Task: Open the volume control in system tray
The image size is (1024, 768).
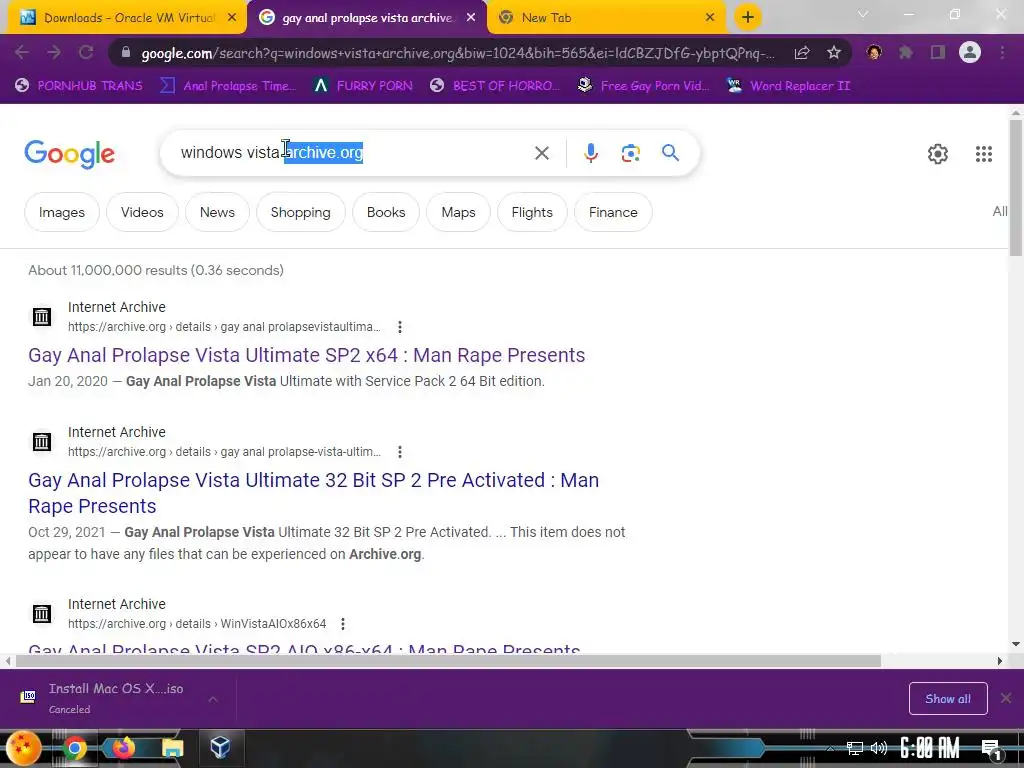Action: pos(878,748)
